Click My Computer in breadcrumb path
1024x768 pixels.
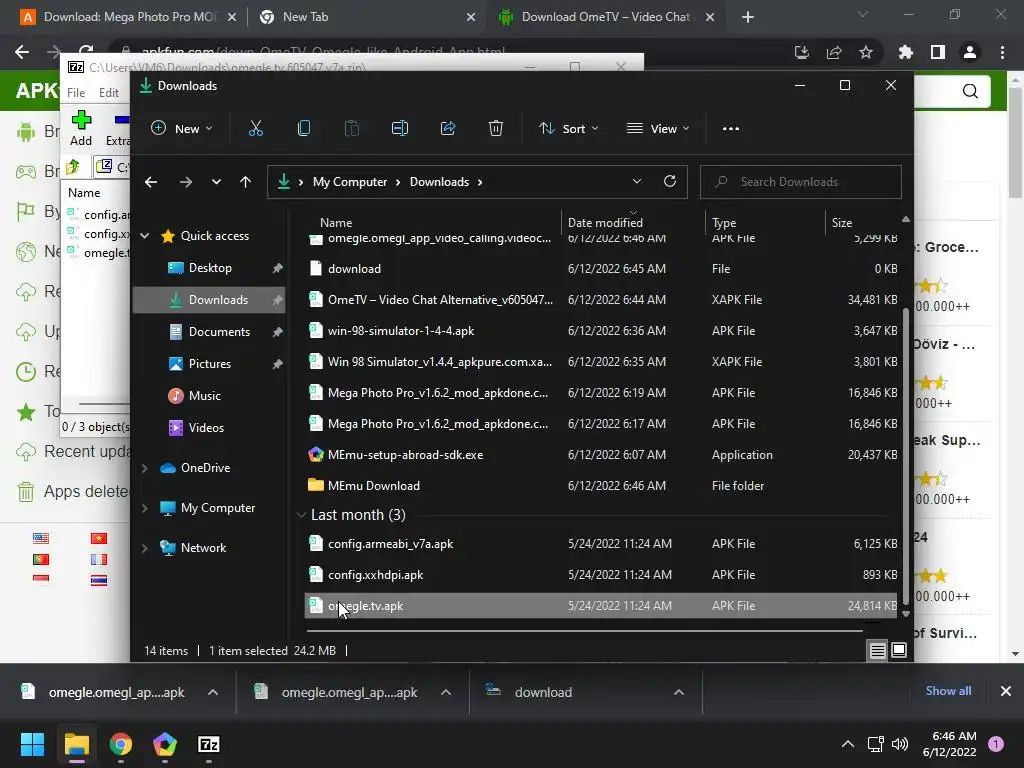click(349, 182)
